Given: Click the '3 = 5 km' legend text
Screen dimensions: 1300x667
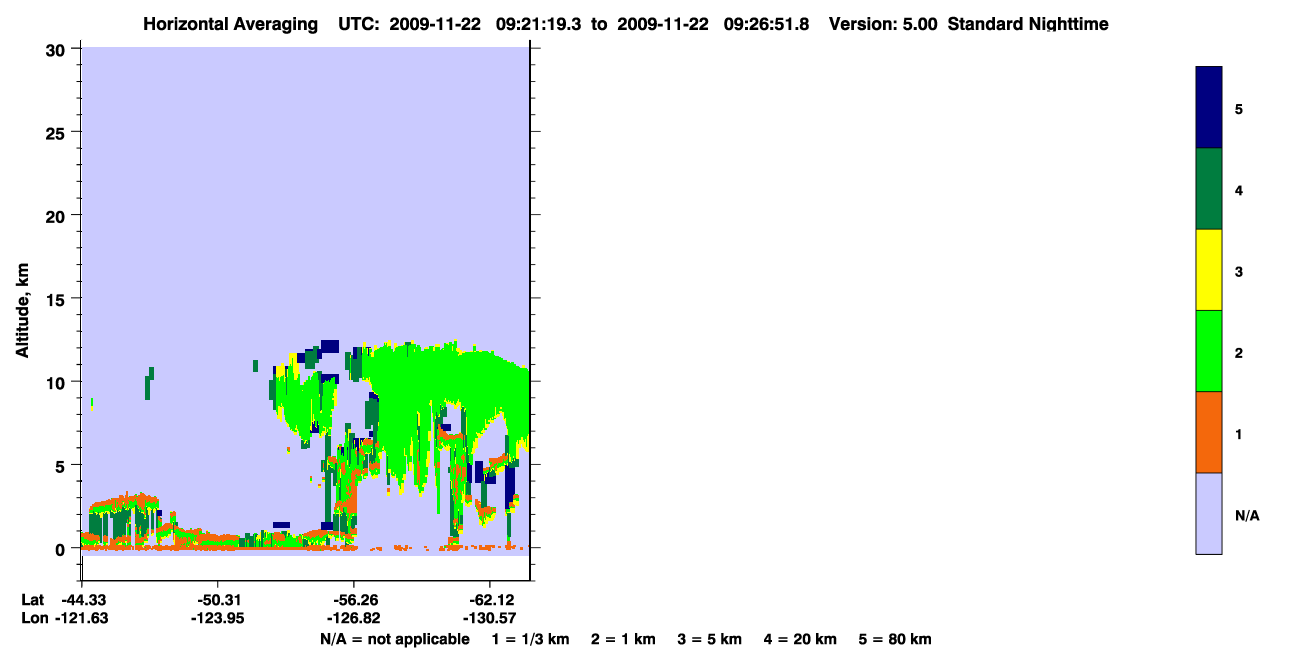Looking at the screenshot, I should [x=710, y=639].
